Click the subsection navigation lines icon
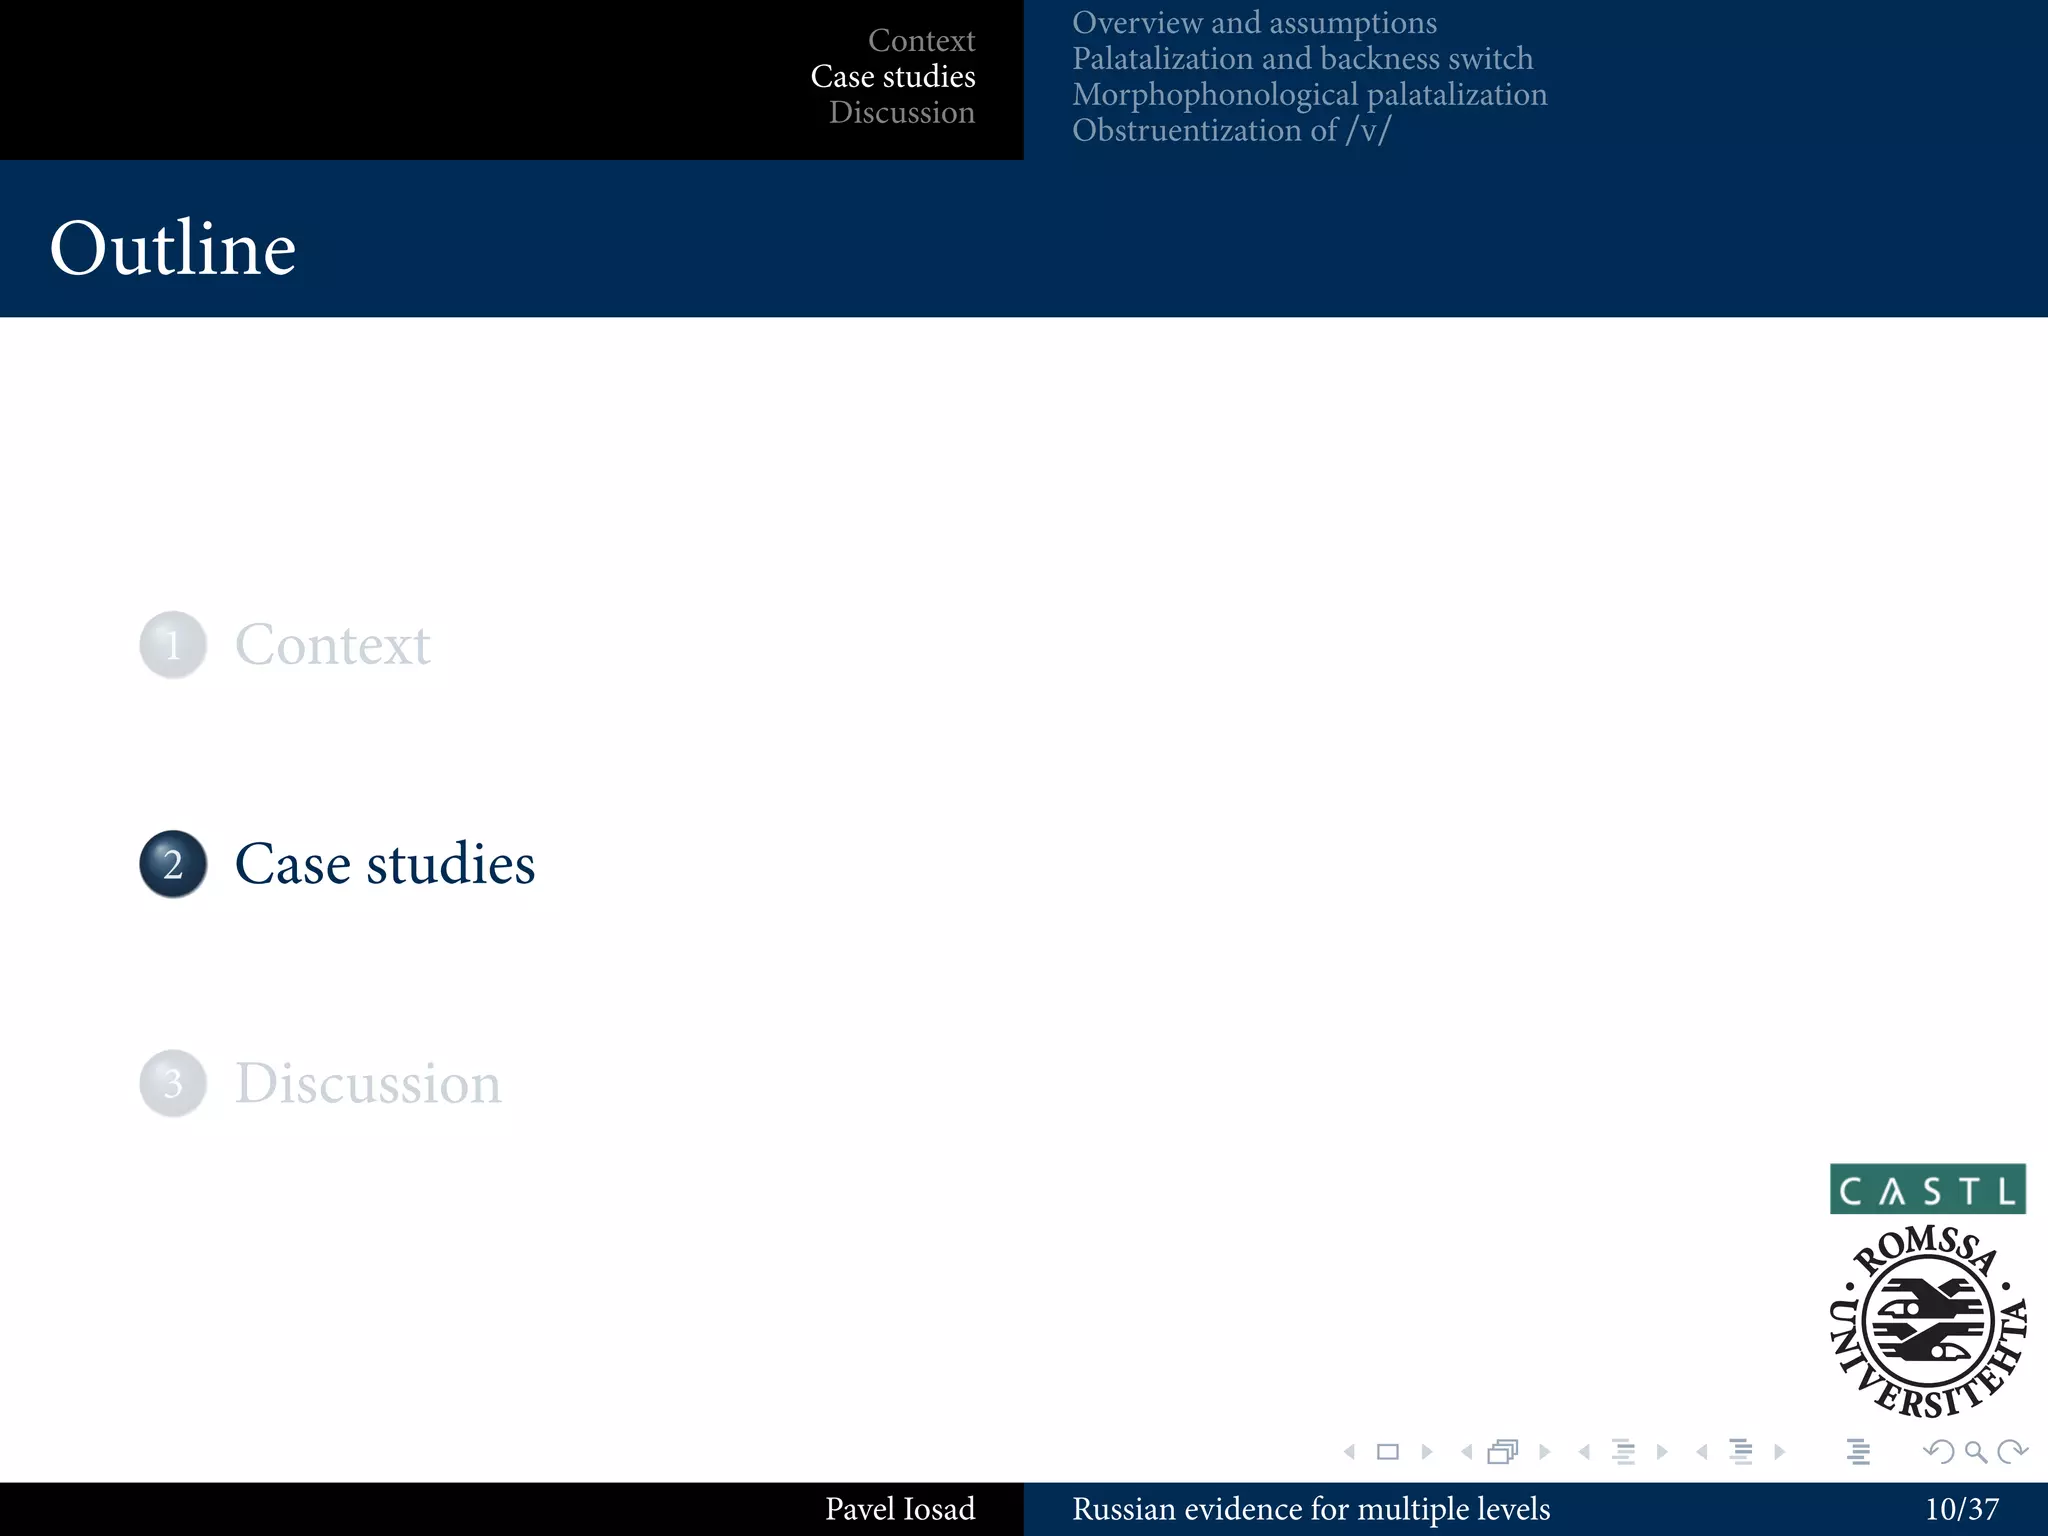This screenshot has width=2048, height=1536. pyautogui.click(x=1624, y=1452)
